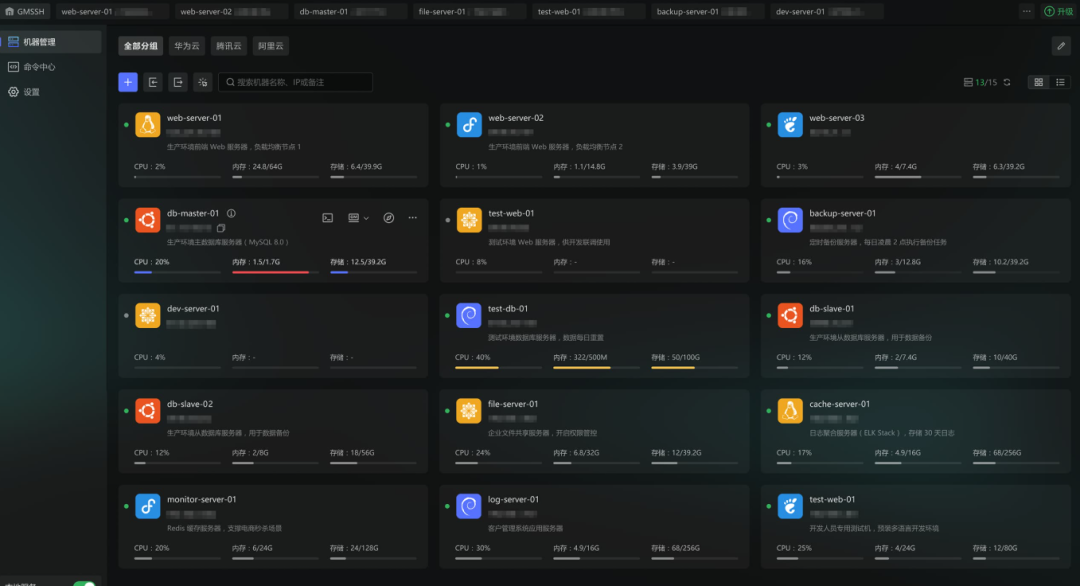Image resolution: width=1080 pixels, height=586 pixels.
Task: Click the blue CPU usage bar of db-master-01
Action: point(143,273)
